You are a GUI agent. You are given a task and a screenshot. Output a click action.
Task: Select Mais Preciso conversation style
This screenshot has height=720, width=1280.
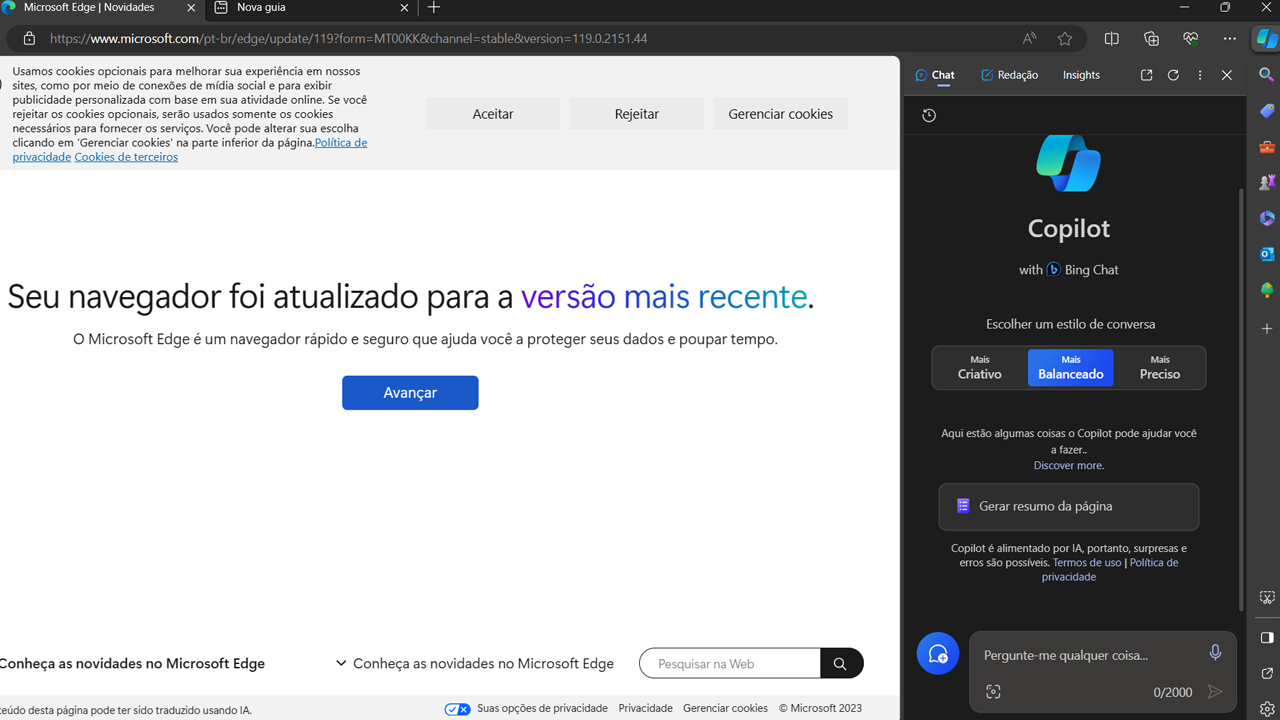1160,368
